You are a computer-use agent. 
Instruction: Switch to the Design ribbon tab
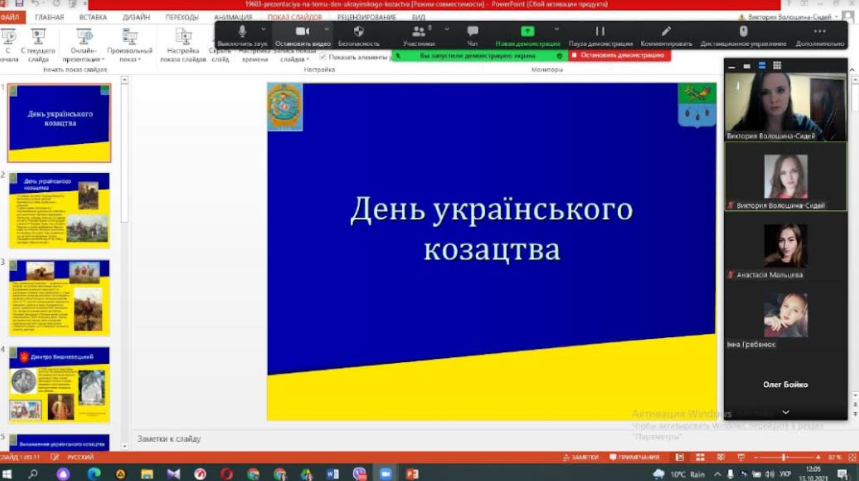136,17
